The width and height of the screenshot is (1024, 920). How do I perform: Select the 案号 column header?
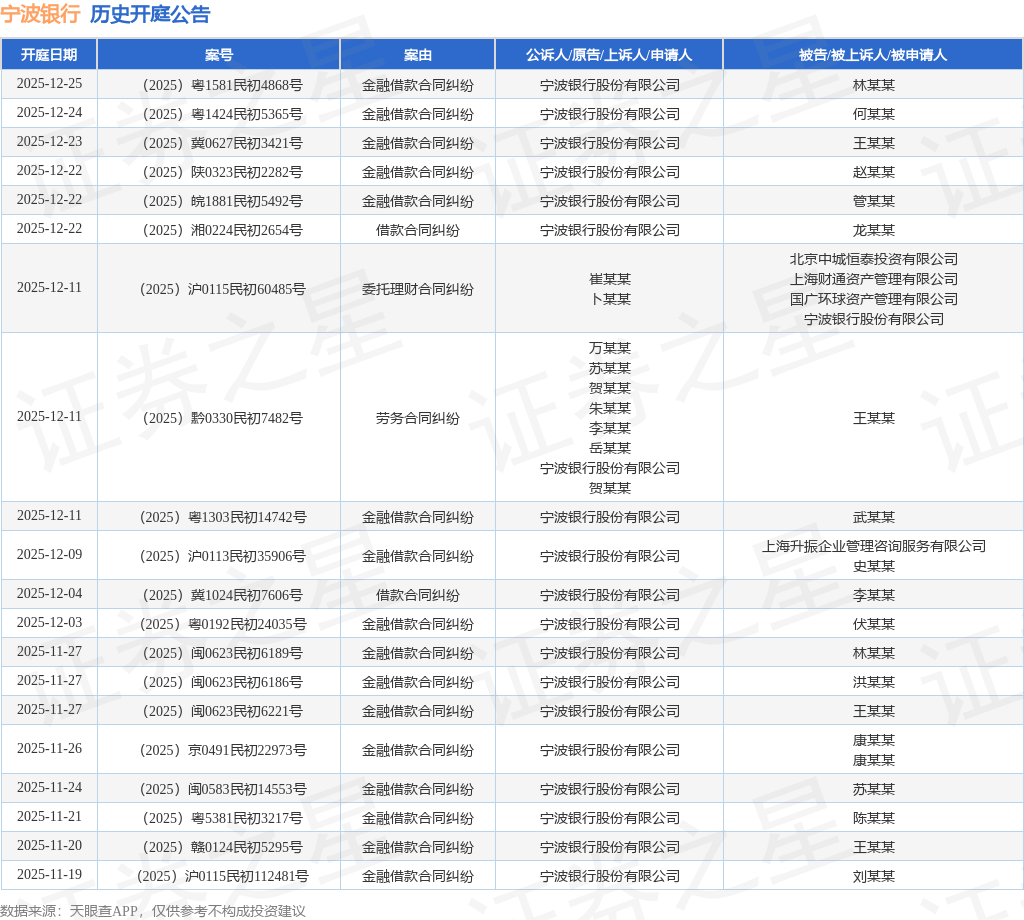[219, 55]
